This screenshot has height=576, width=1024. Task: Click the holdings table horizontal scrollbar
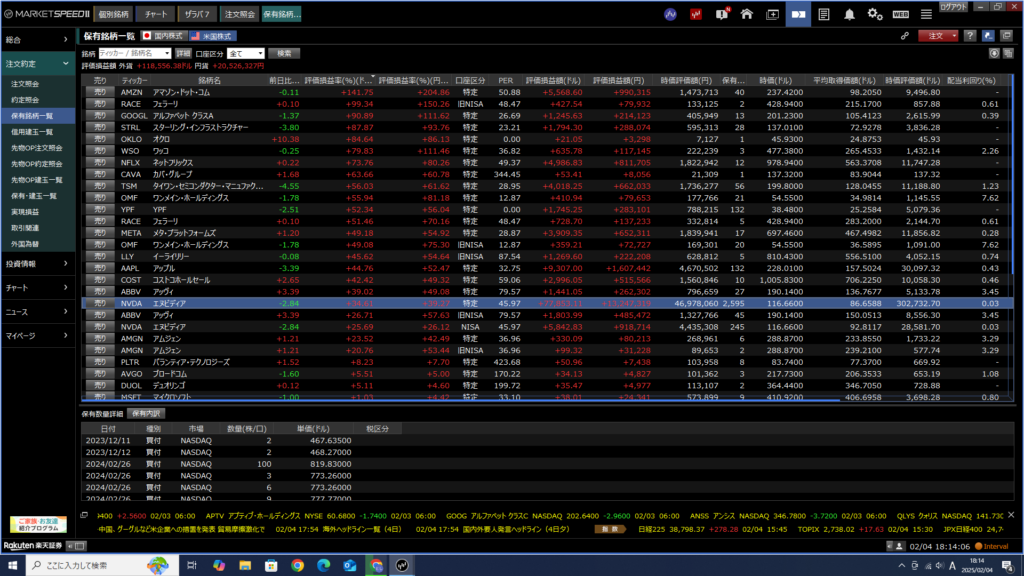coord(461,399)
